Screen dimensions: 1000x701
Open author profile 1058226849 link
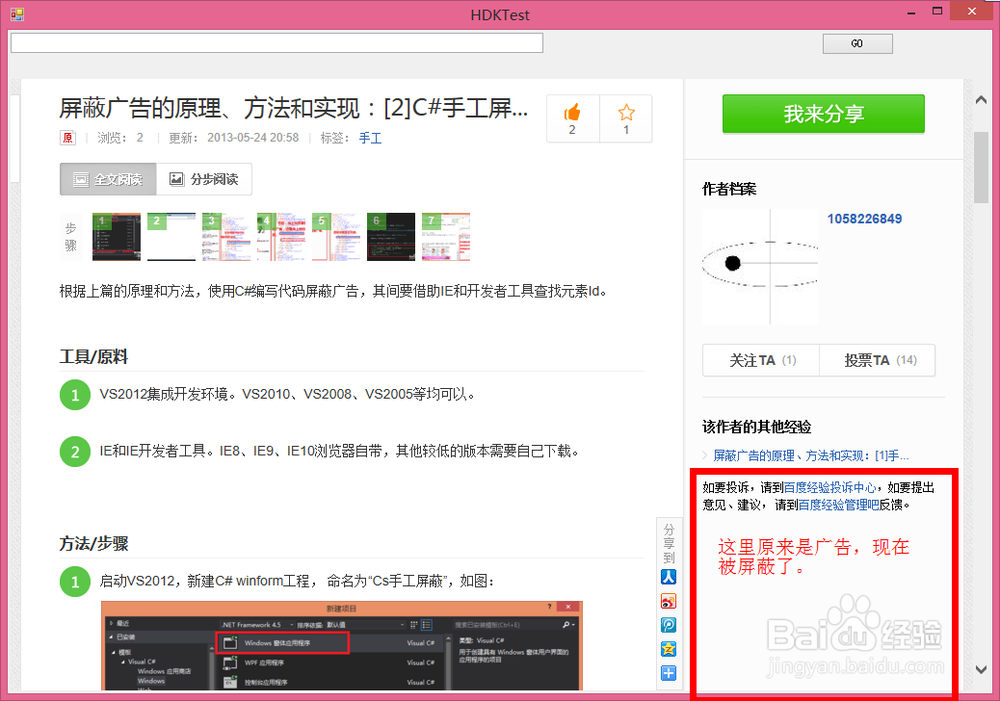(864, 219)
